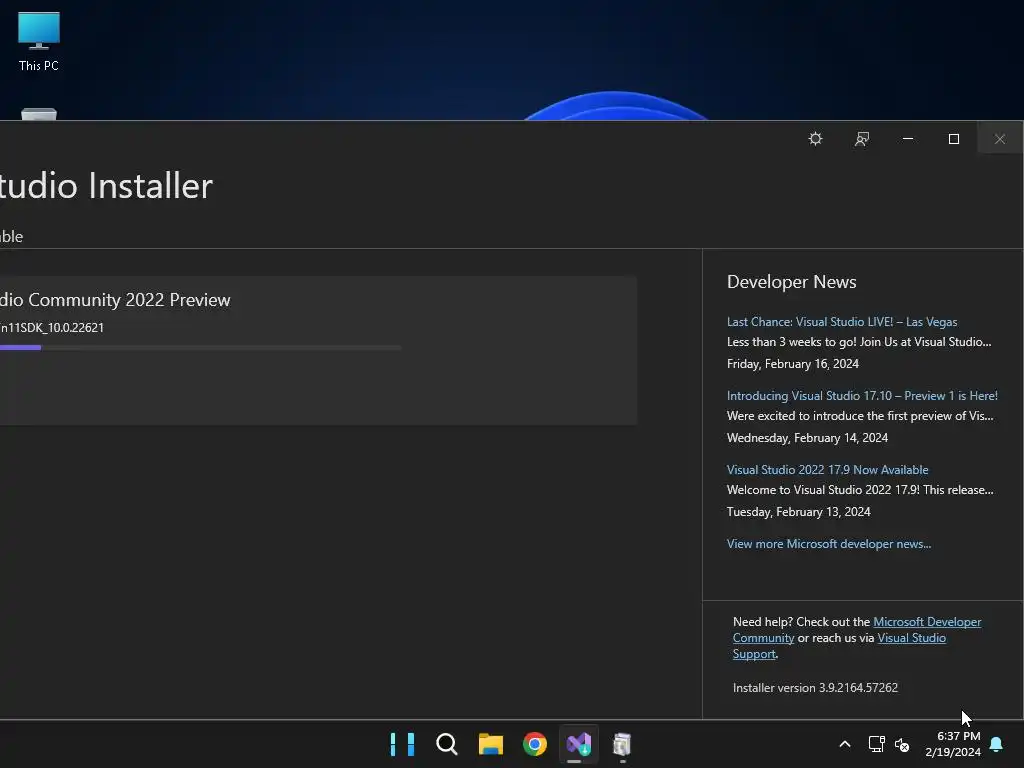This screenshot has height=768, width=1024.
Task: Open Introducing Visual Studio 17.10 Preview 1 article
Action: coord(862,396)
